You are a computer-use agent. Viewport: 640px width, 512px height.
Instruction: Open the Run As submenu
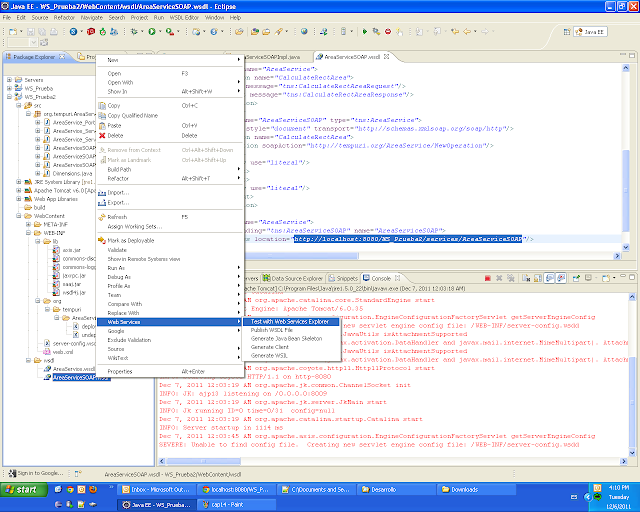[x=170, y=268]
